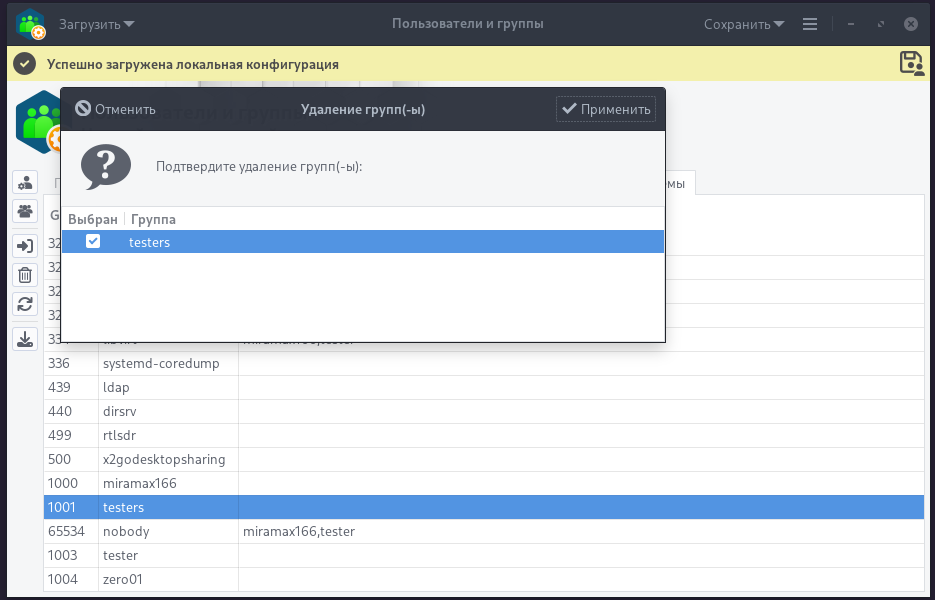935x600 pixels.
Task: Click the floppy disk save icon
Action: click(x=911, y=63)
